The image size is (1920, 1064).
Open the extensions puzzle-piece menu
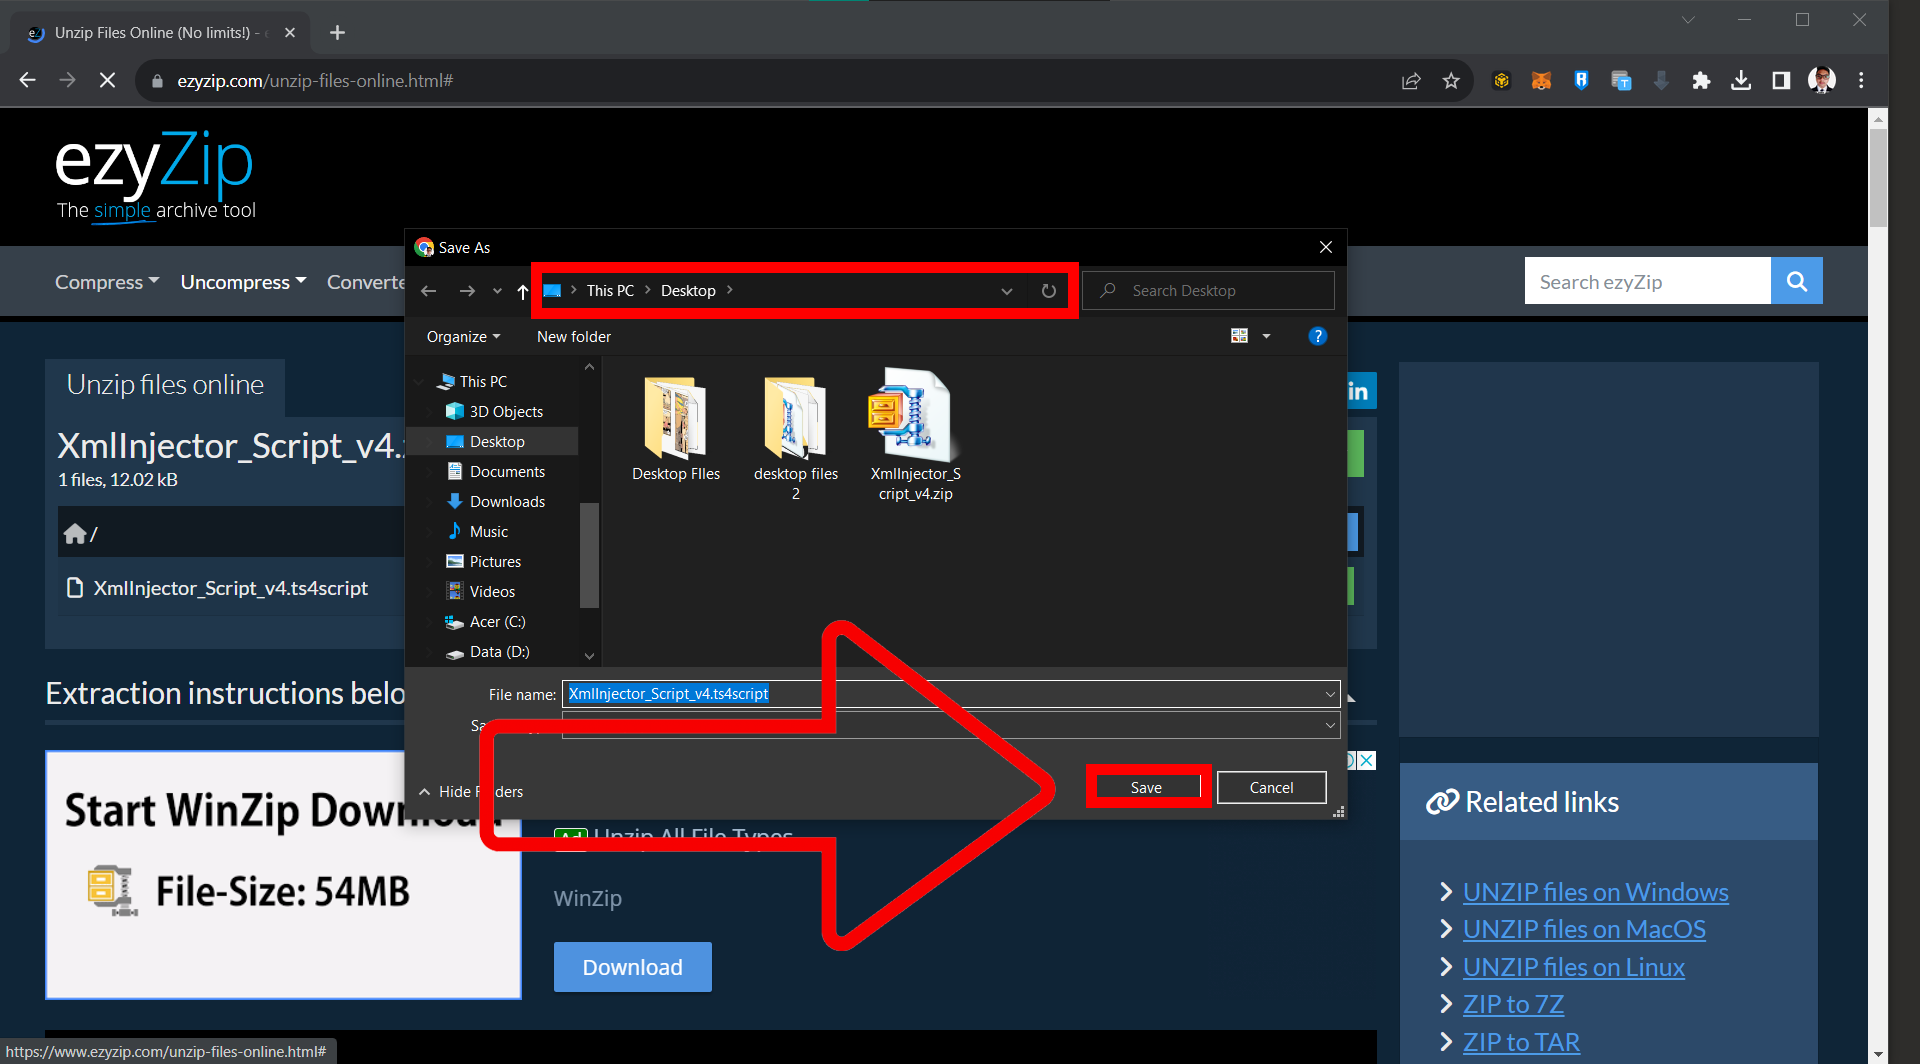click(x=1701, y=80)
